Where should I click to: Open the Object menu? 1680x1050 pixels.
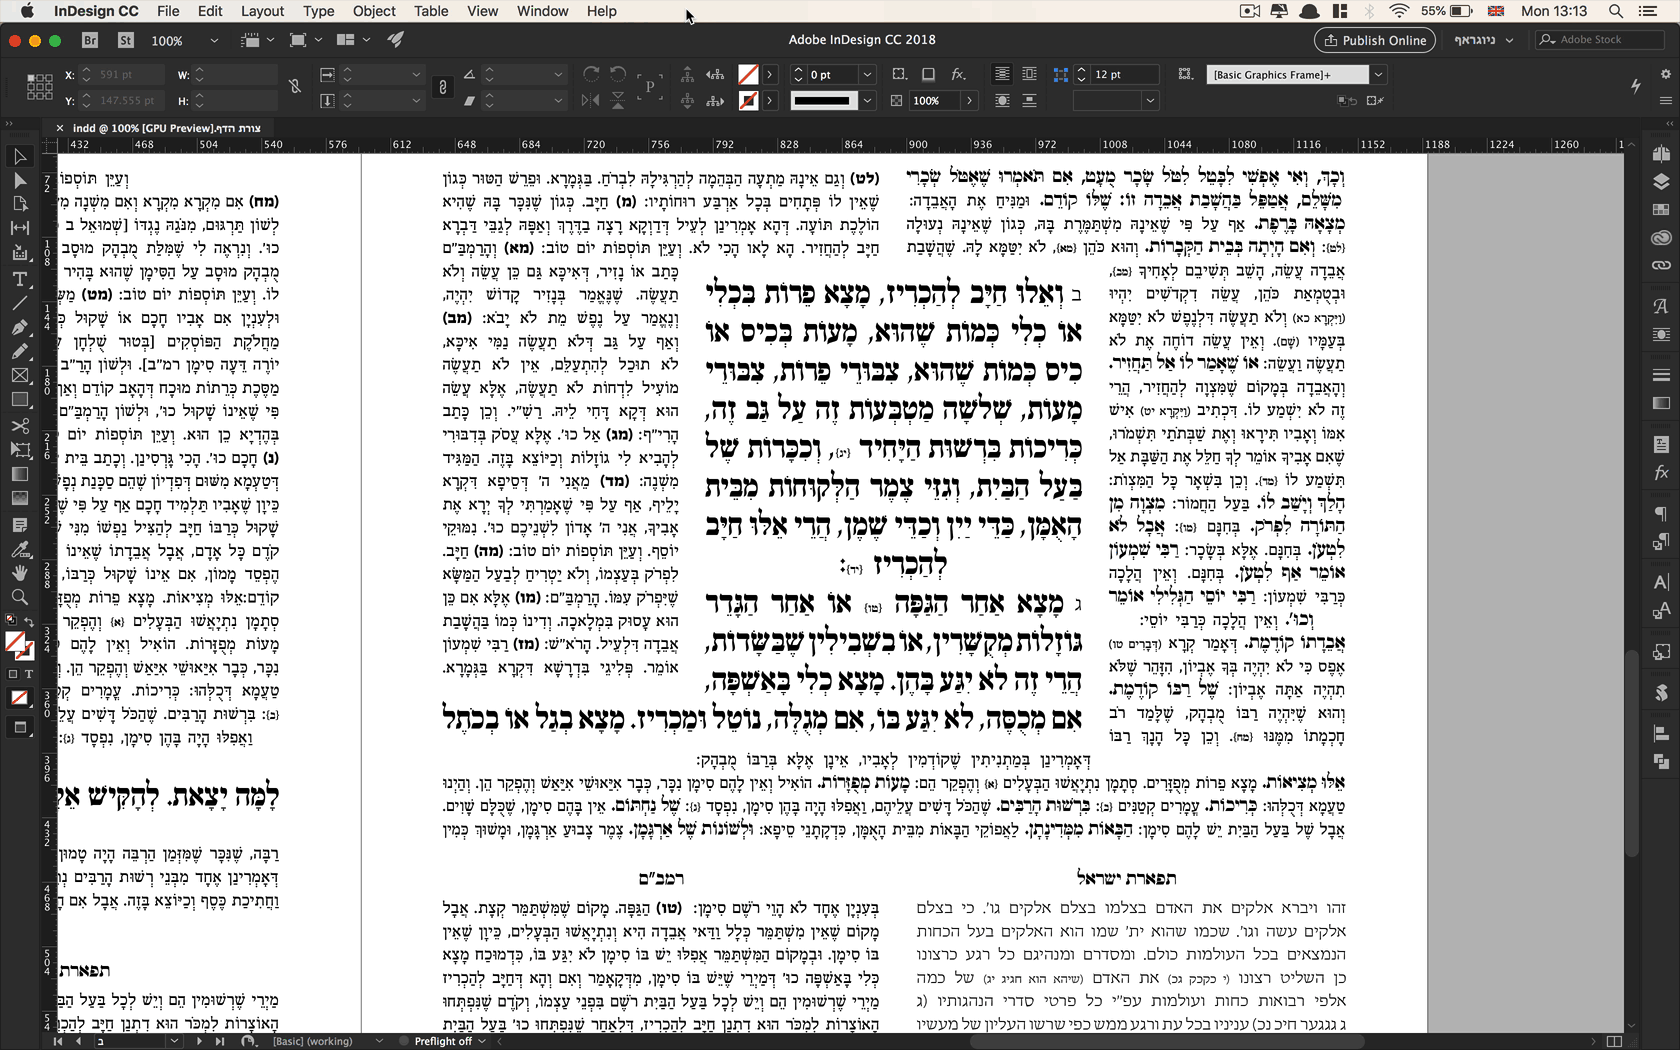click(x=374, y=11)
